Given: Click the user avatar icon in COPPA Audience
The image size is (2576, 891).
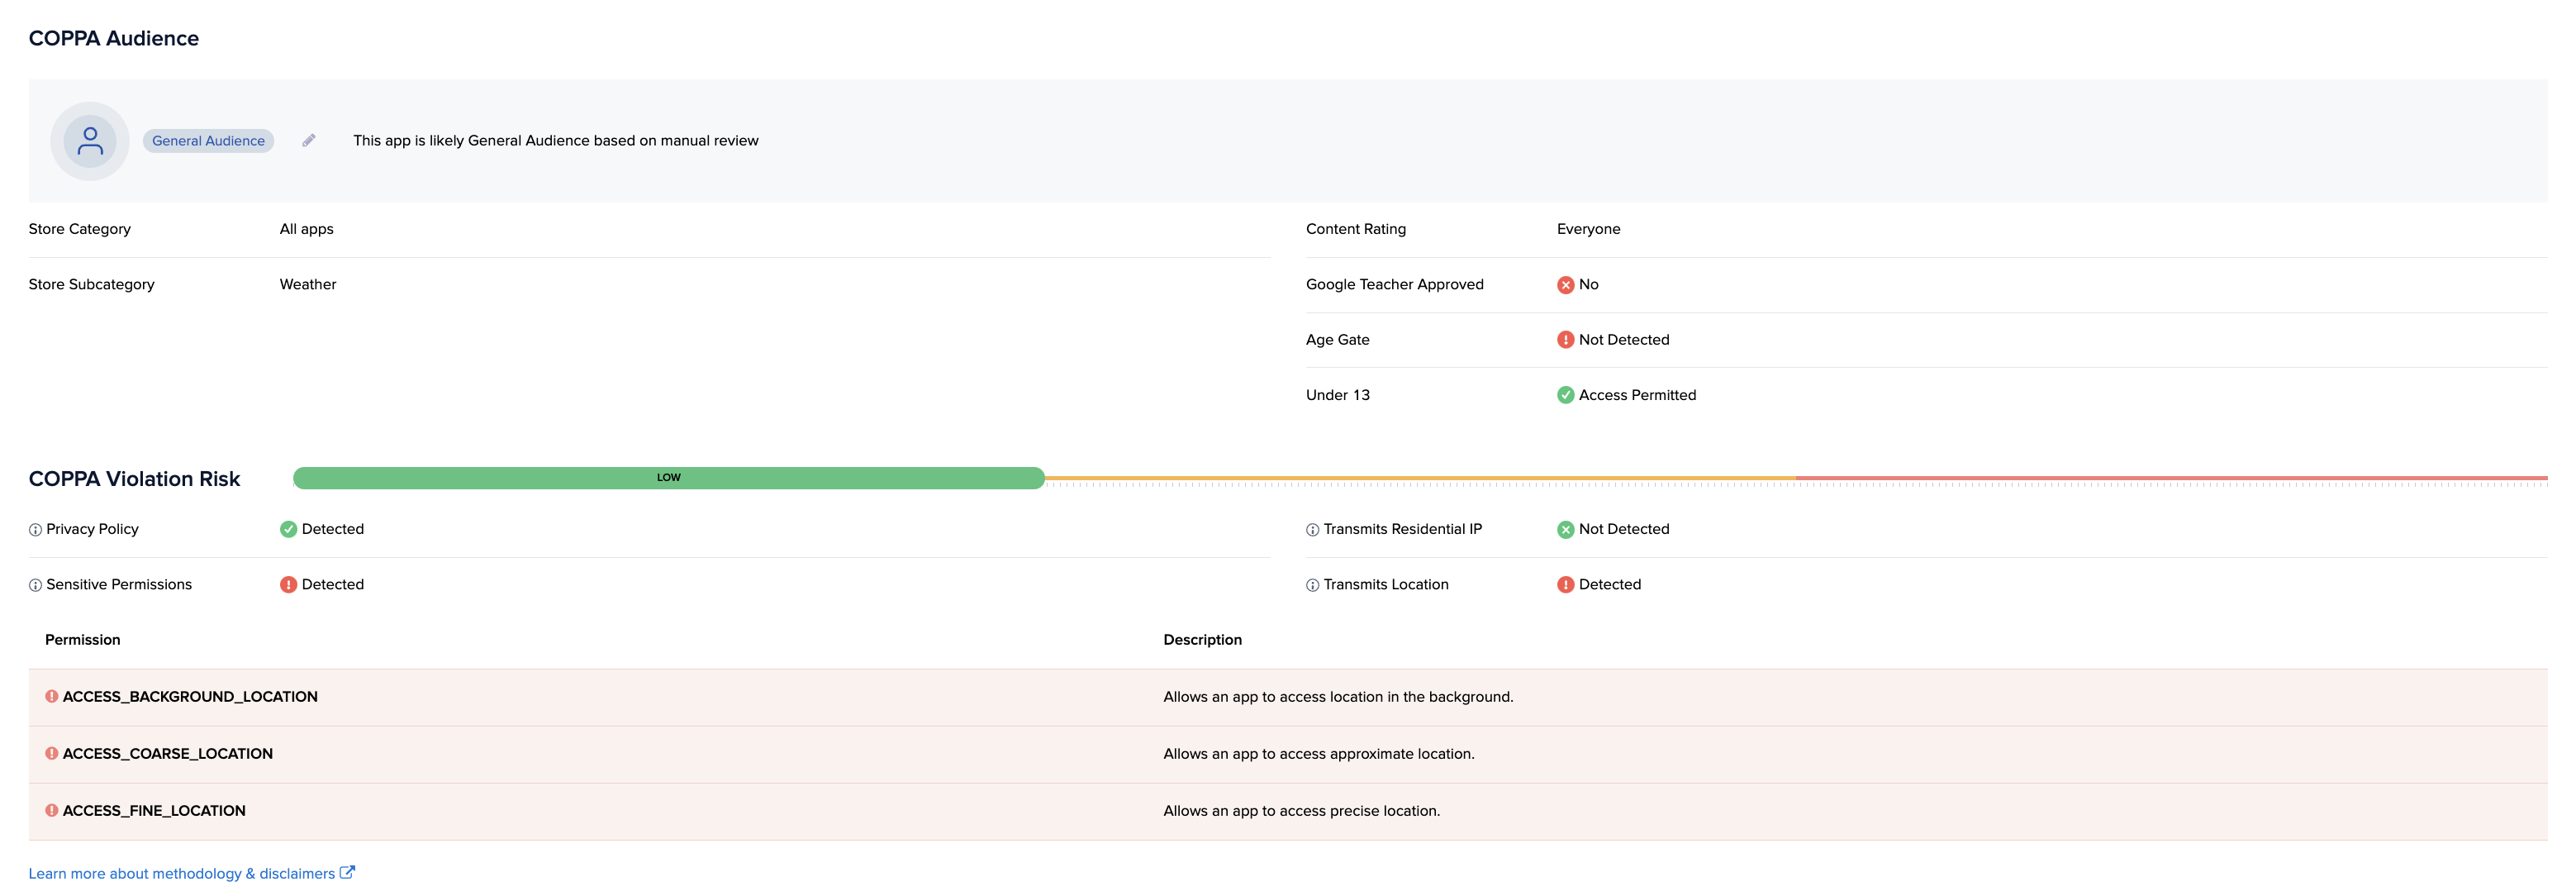Looking at the screenshot, I should click(90, 141).
